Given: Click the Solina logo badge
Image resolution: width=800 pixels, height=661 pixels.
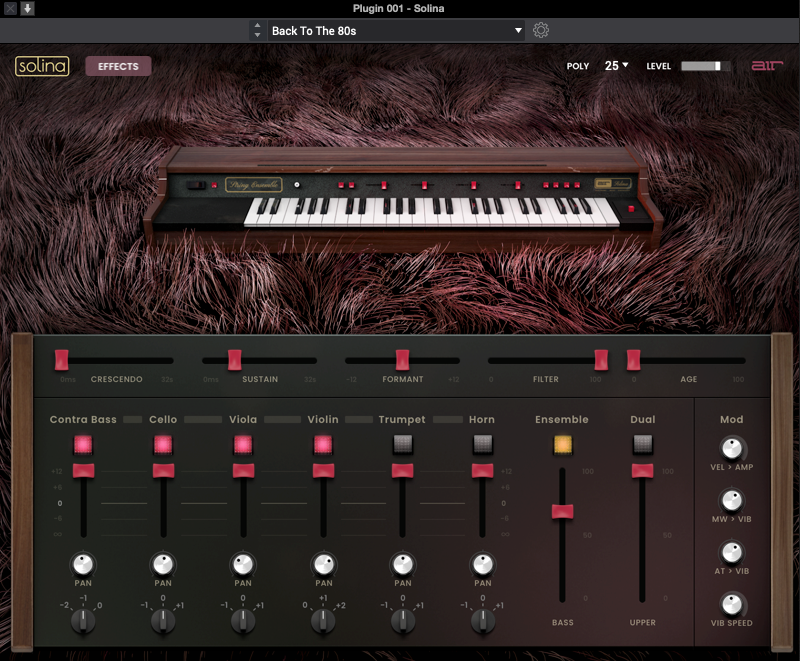Looking at the screenshot, I should (43, 65).
